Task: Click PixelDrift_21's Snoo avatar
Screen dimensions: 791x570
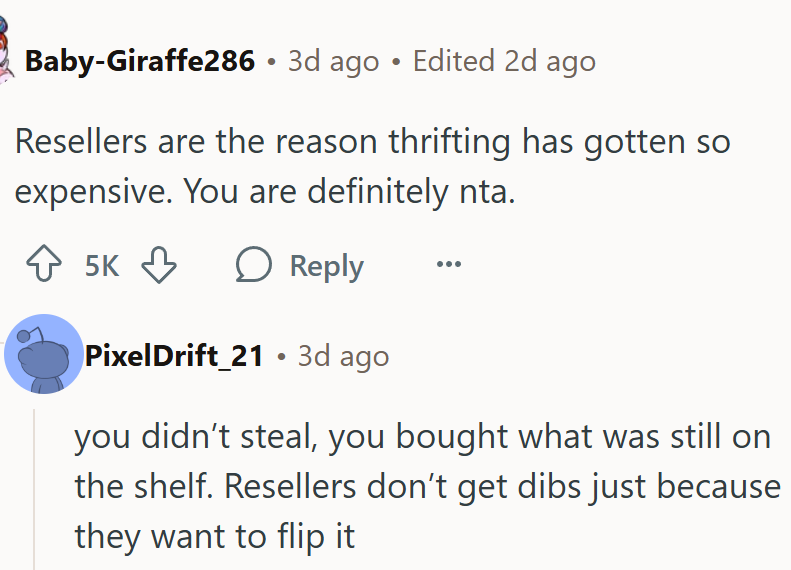Action: (43, 353)
